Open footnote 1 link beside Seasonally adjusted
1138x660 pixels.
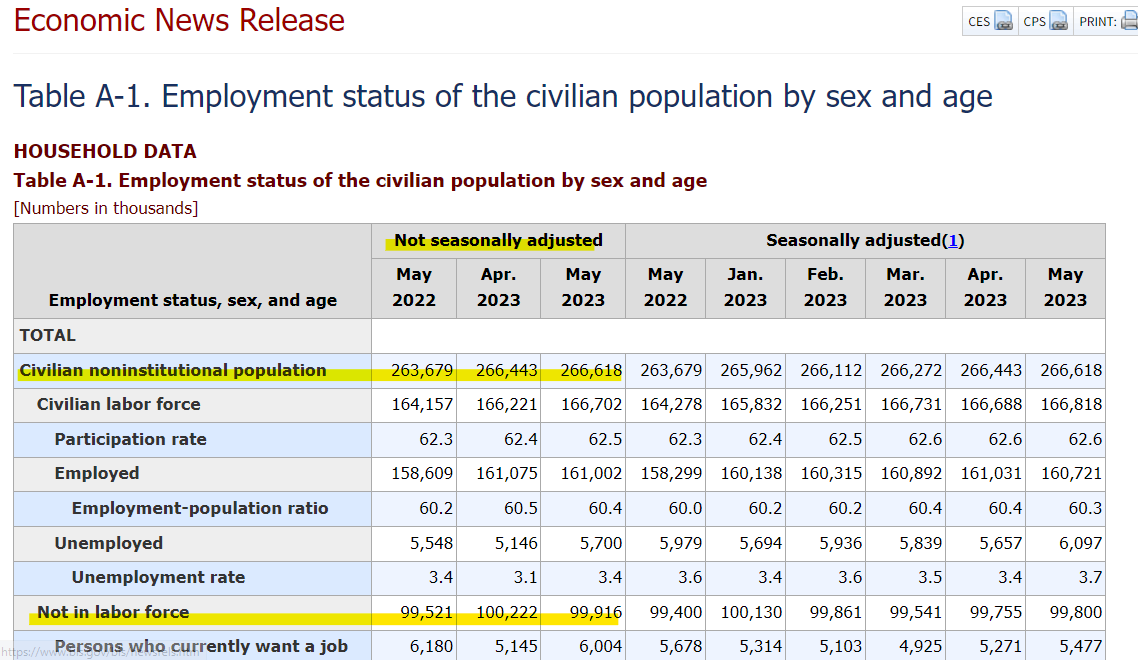953,240
